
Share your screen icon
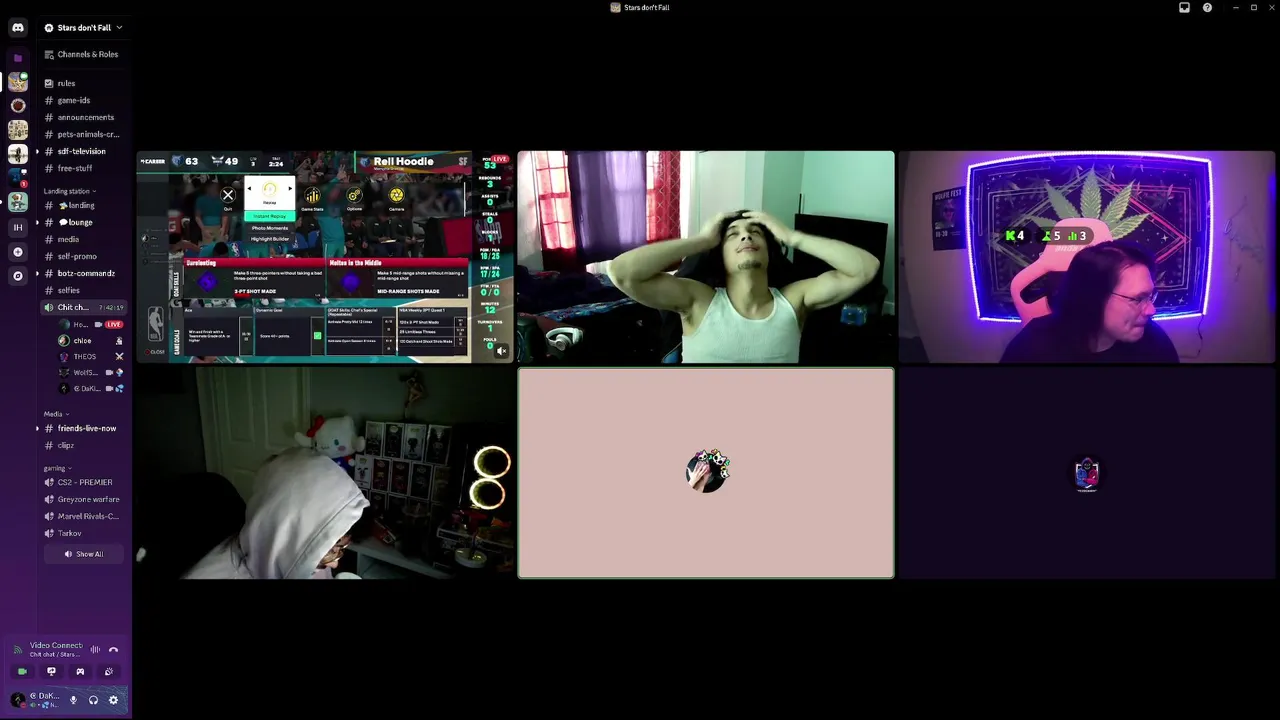tap(51, 672)
